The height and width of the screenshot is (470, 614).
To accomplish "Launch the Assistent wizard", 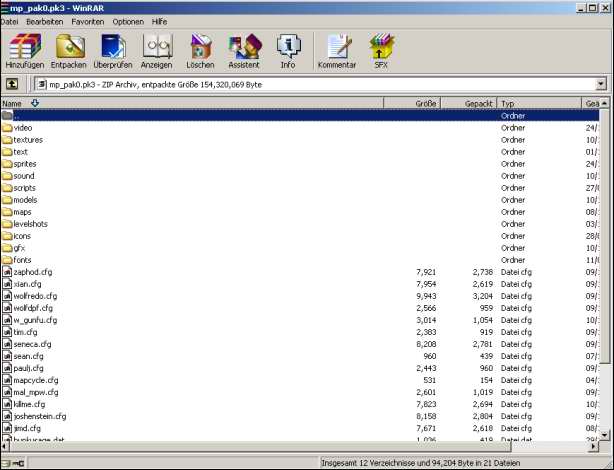I will (244, 51).
